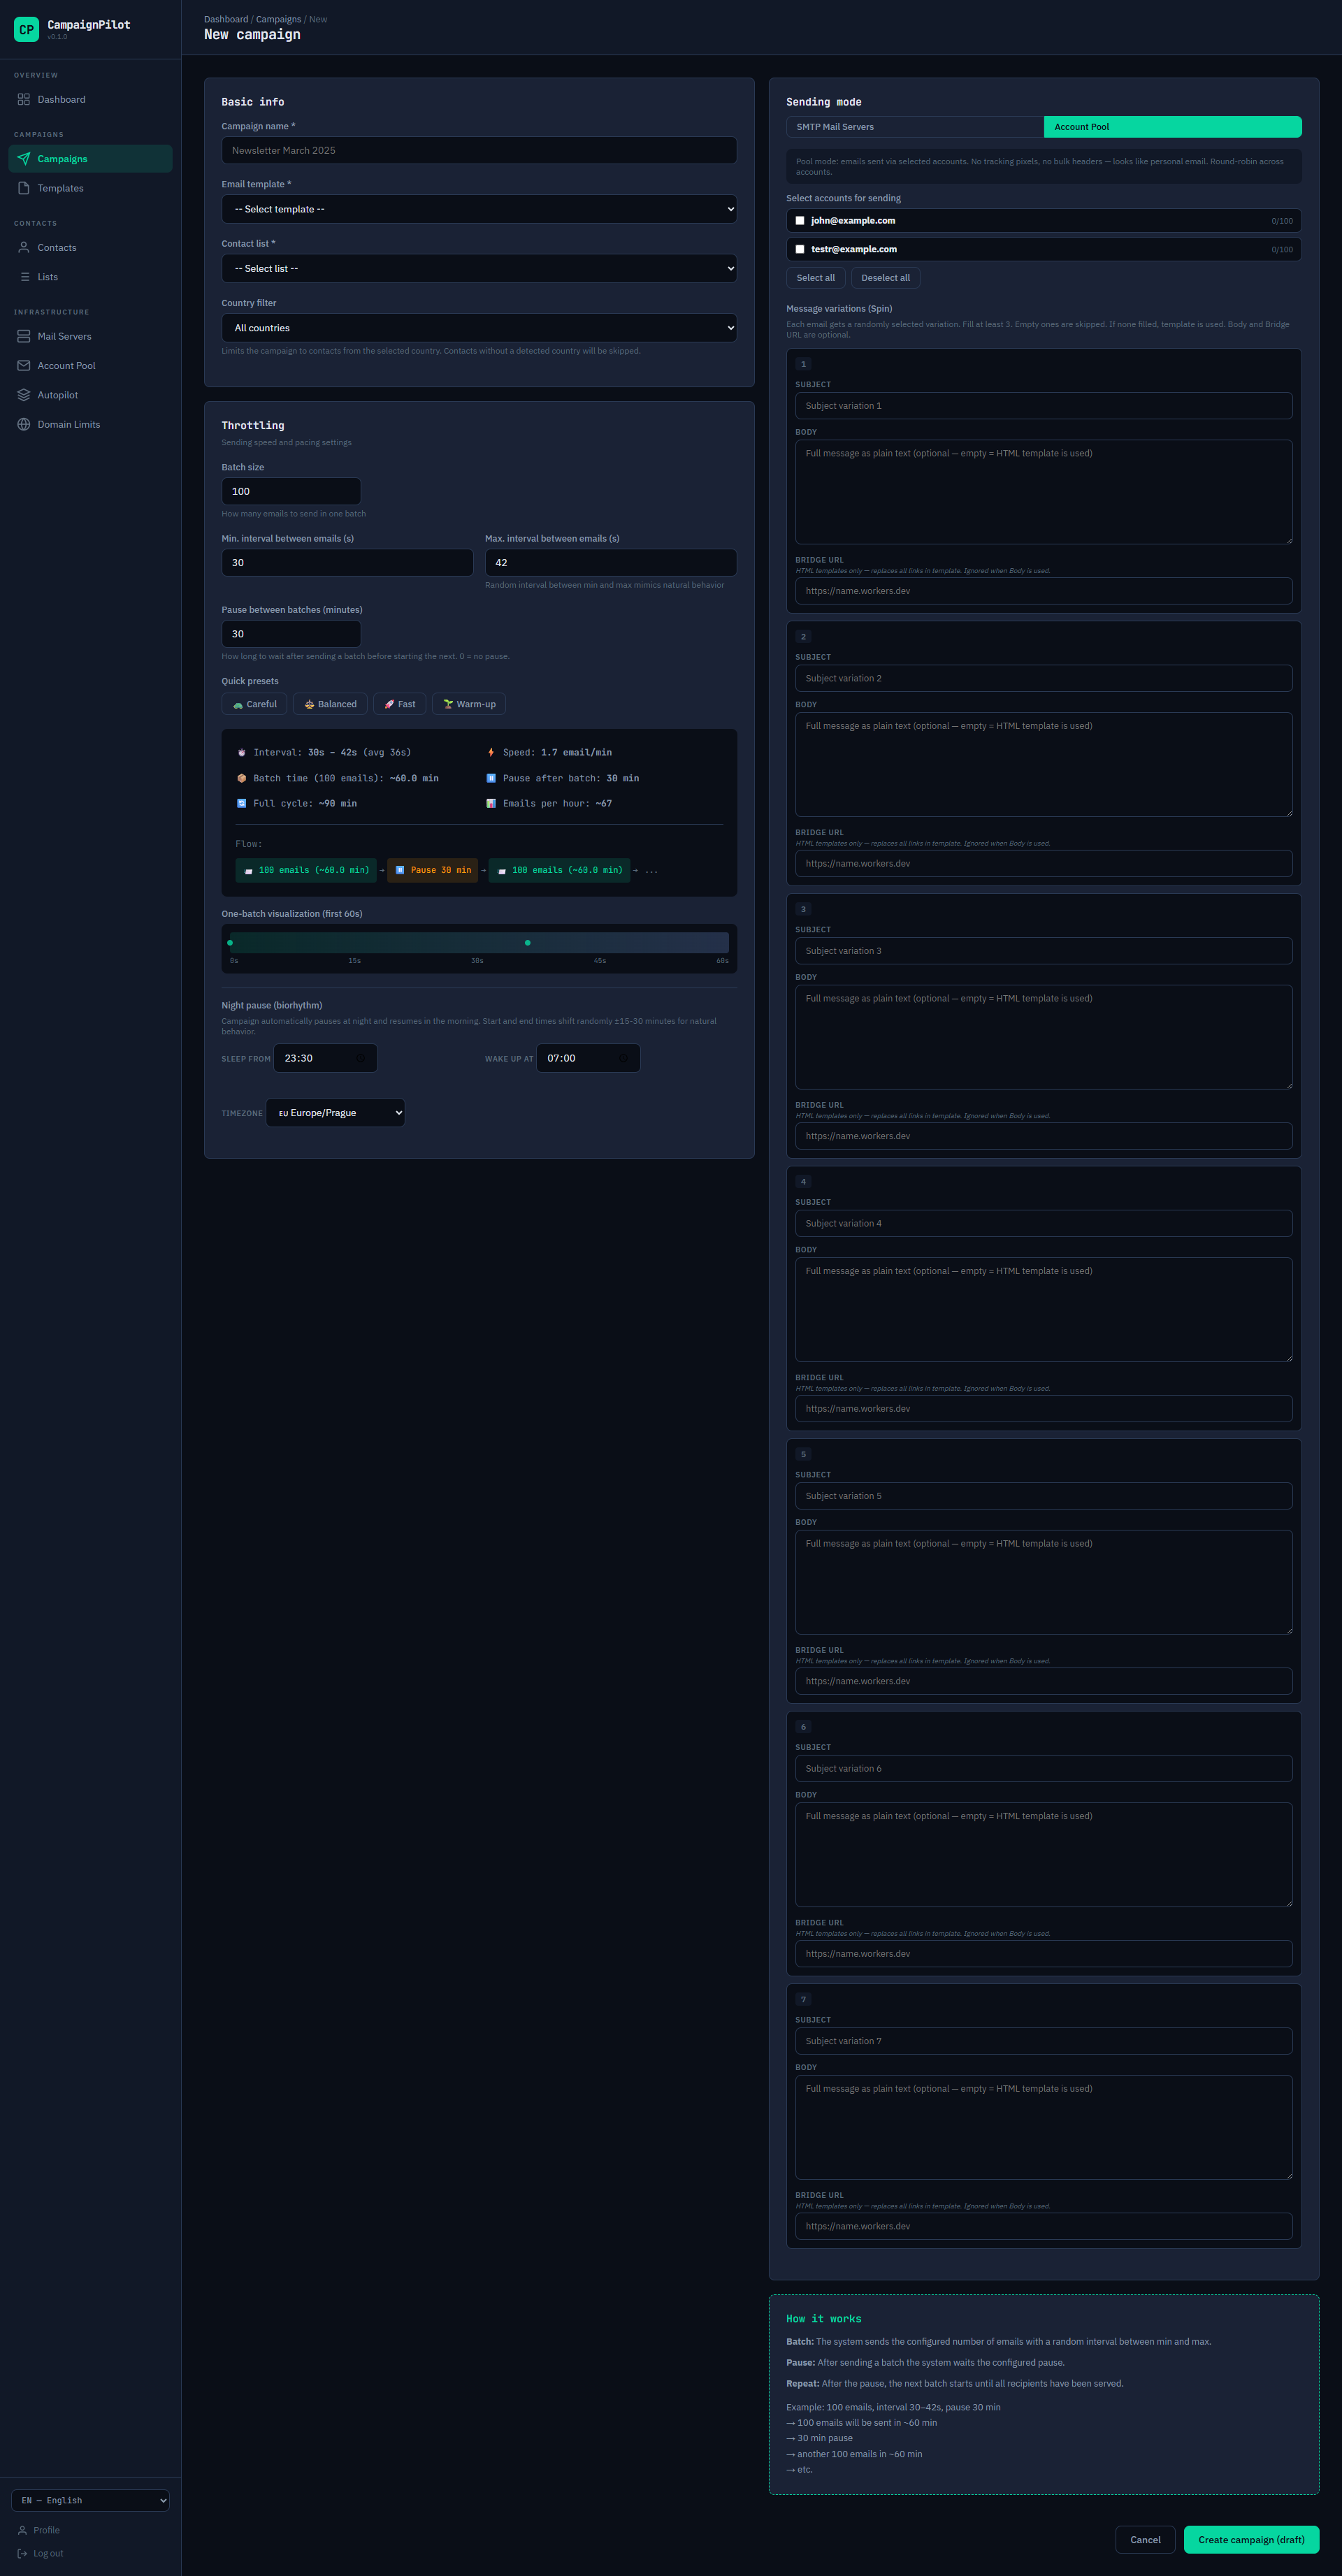Viewport: 1342px width, 2576px height.
Task: Focus the Min. interval between emails field
Action: click(x=347, y=562)
